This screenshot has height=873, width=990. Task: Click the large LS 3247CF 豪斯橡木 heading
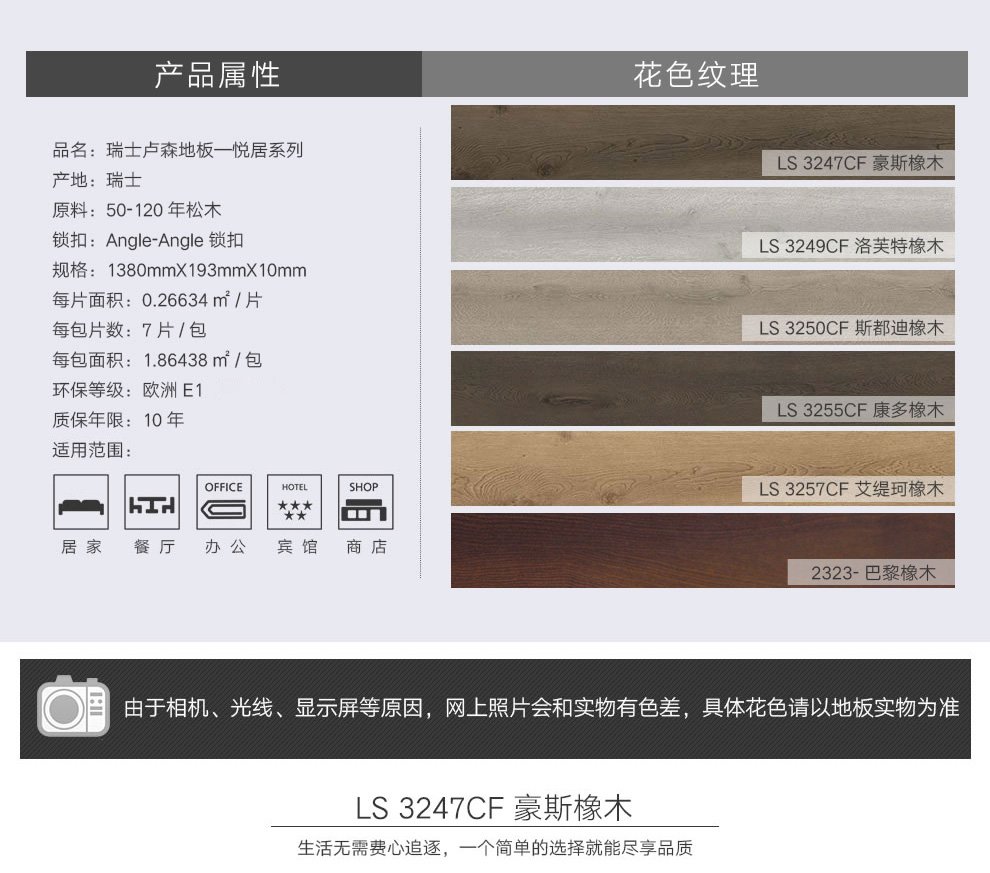[x=494, y=808]
